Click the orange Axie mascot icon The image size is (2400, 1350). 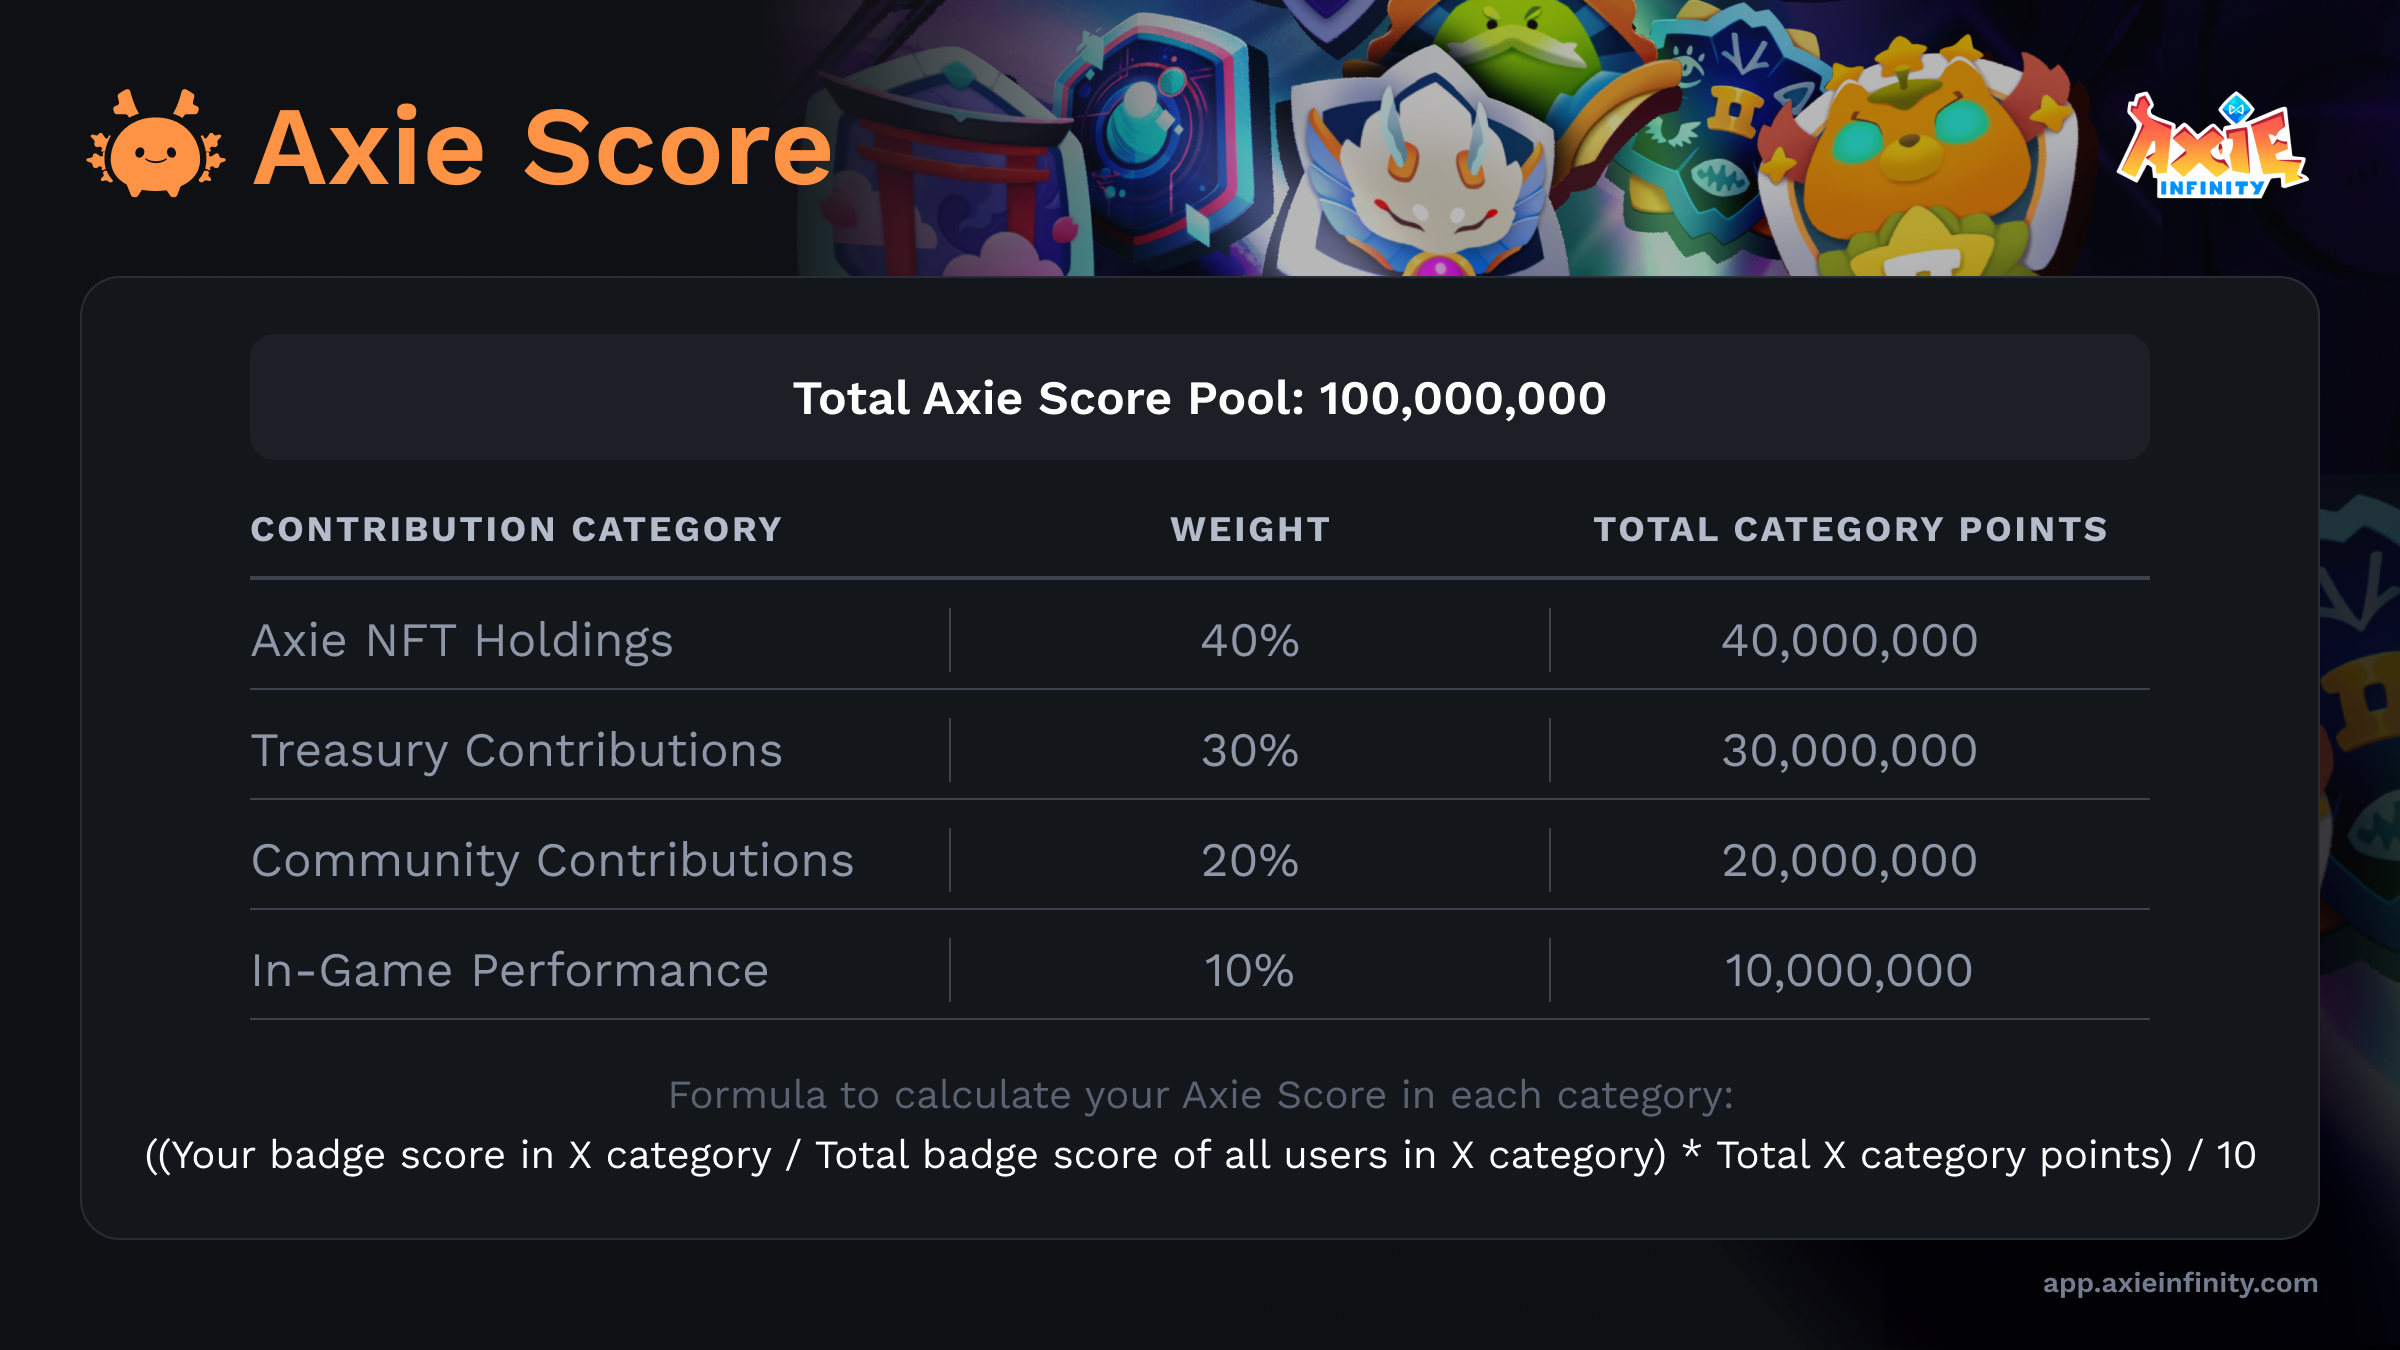pos(156,144)
